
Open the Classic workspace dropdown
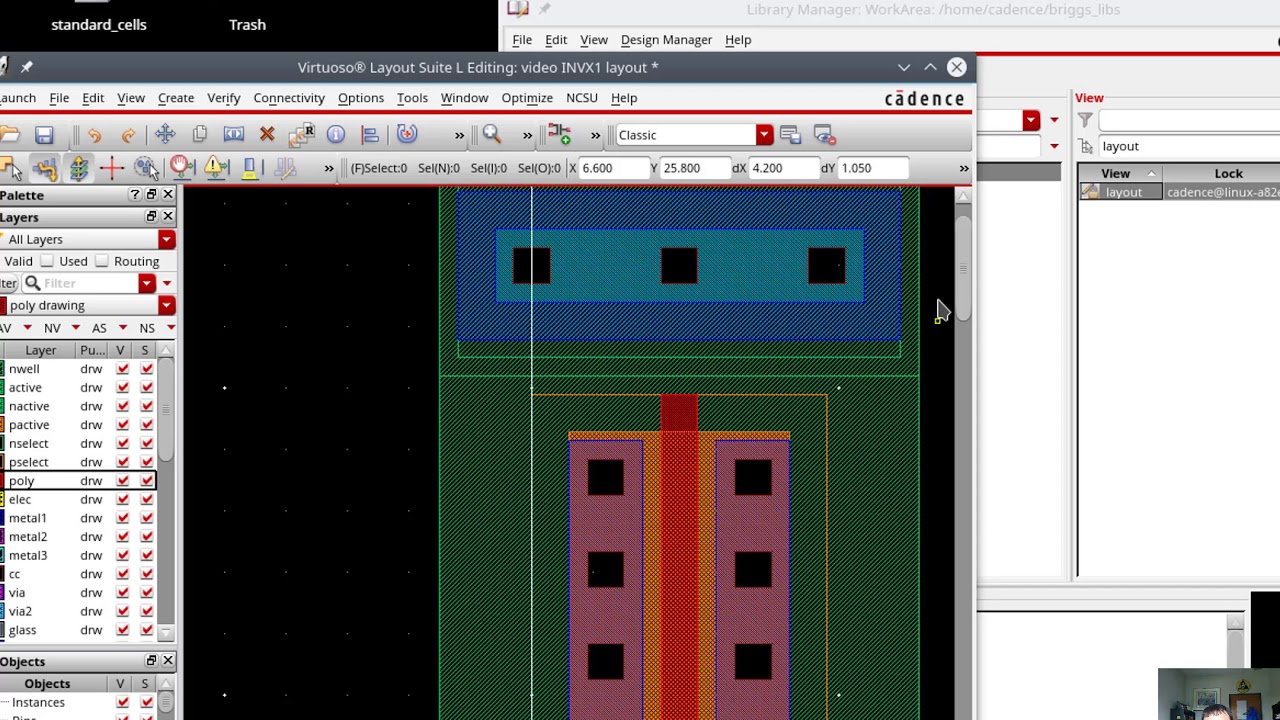[764, 135]
